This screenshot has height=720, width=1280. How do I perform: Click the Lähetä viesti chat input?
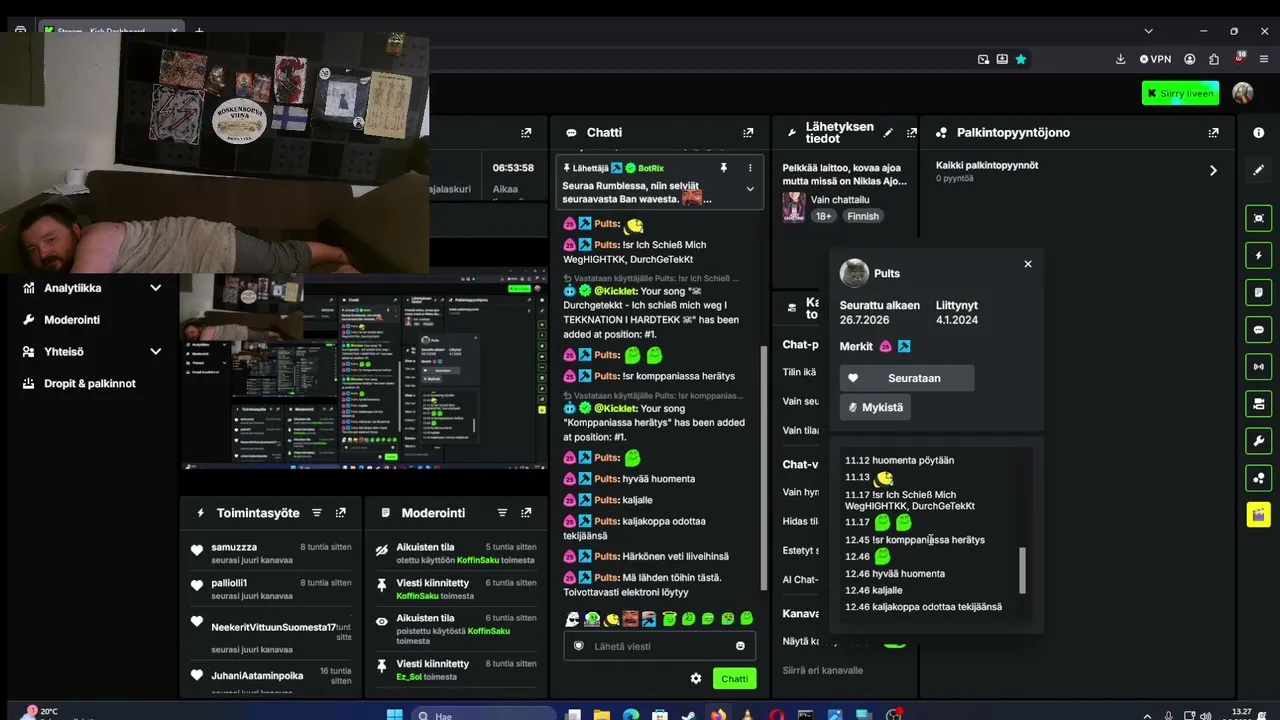(x=660, y=646)
